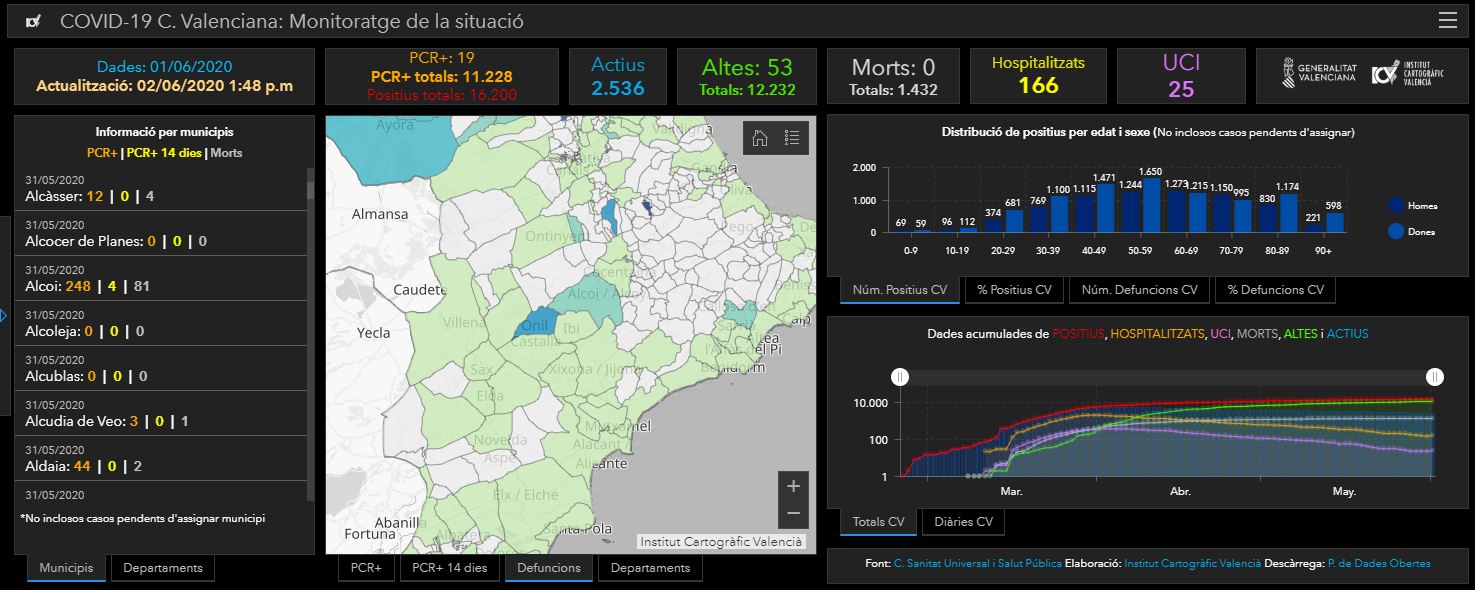Image resolution: width=1475 pixels, height=590 pixels.
Task: Zoom in on the map with plus
Action: (x=793, y=486)
